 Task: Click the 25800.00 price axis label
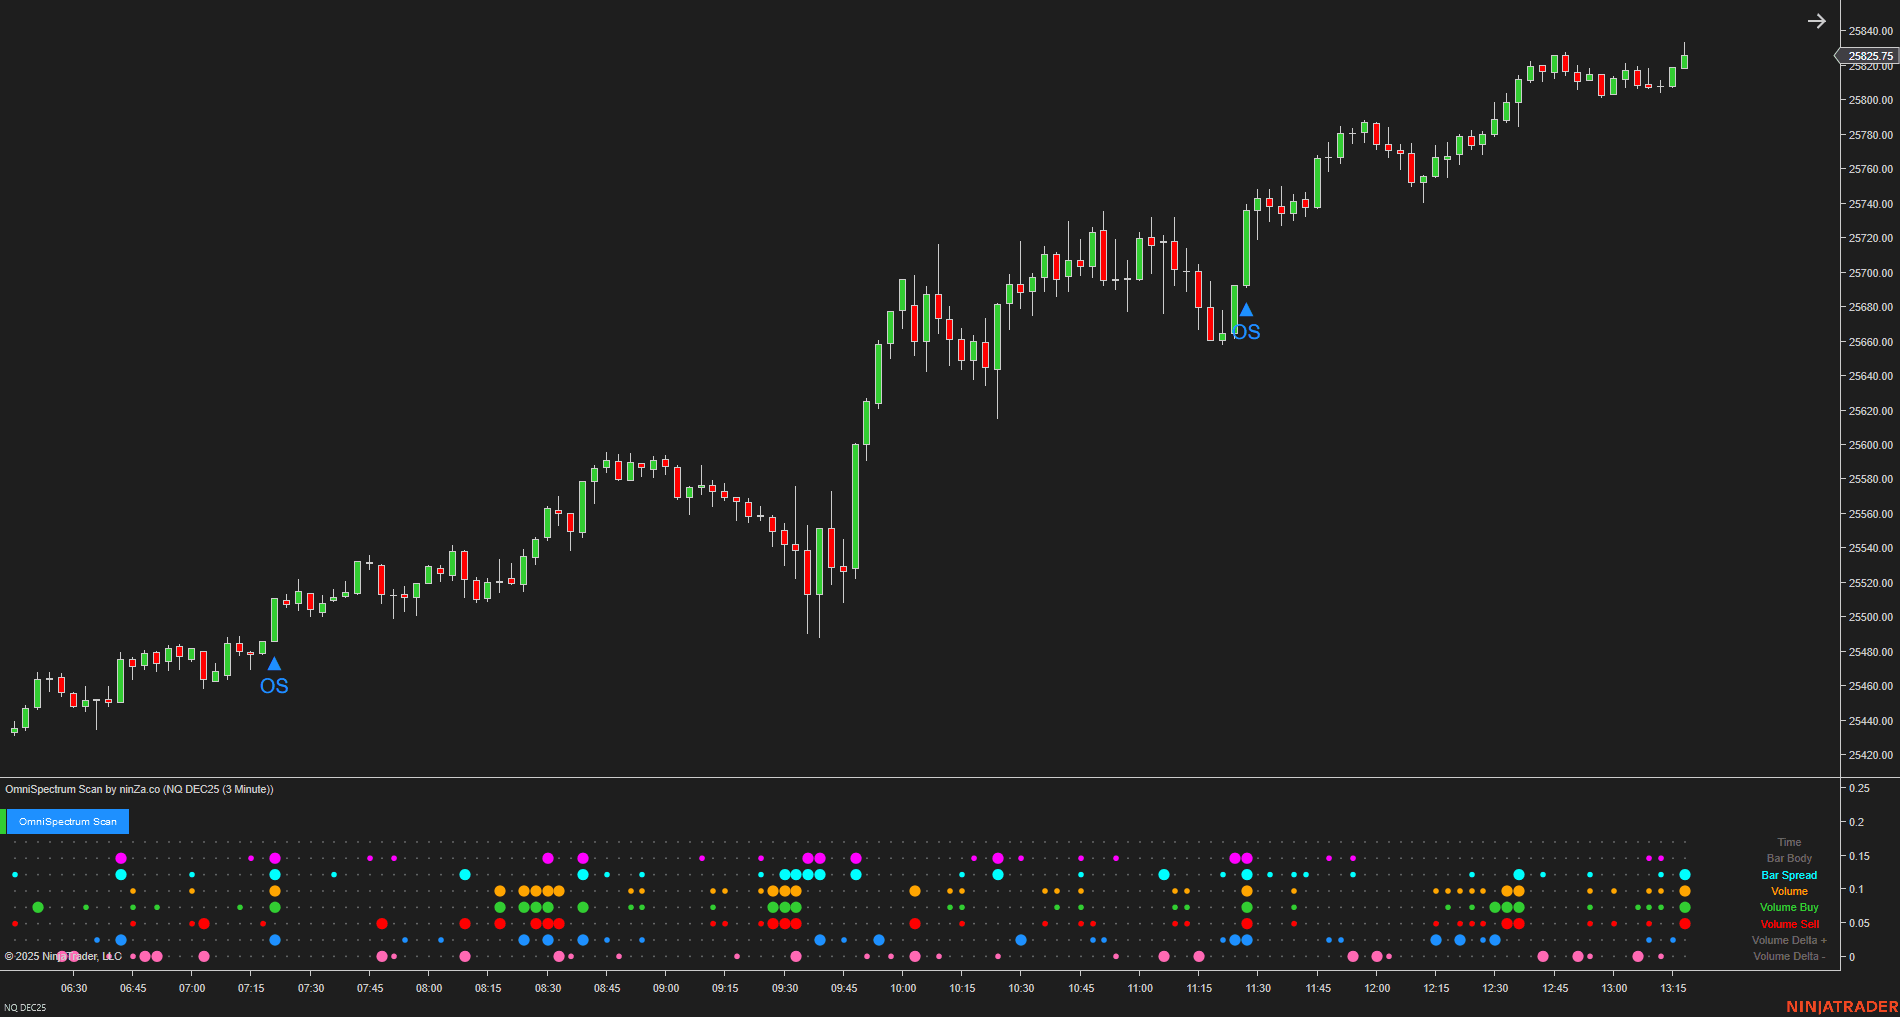coord(1870,100)
